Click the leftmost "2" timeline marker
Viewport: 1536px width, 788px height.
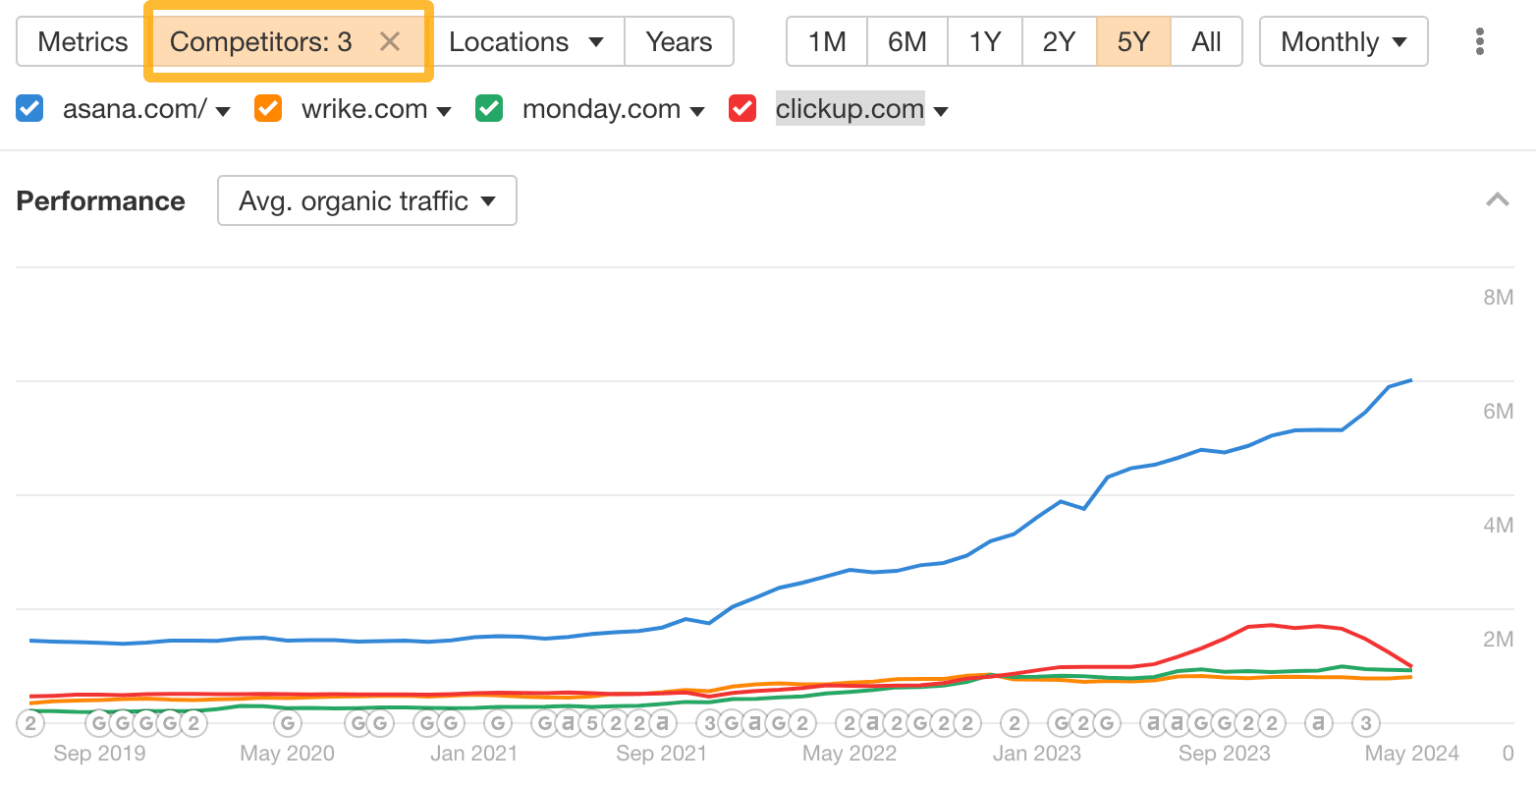[30, 722]
